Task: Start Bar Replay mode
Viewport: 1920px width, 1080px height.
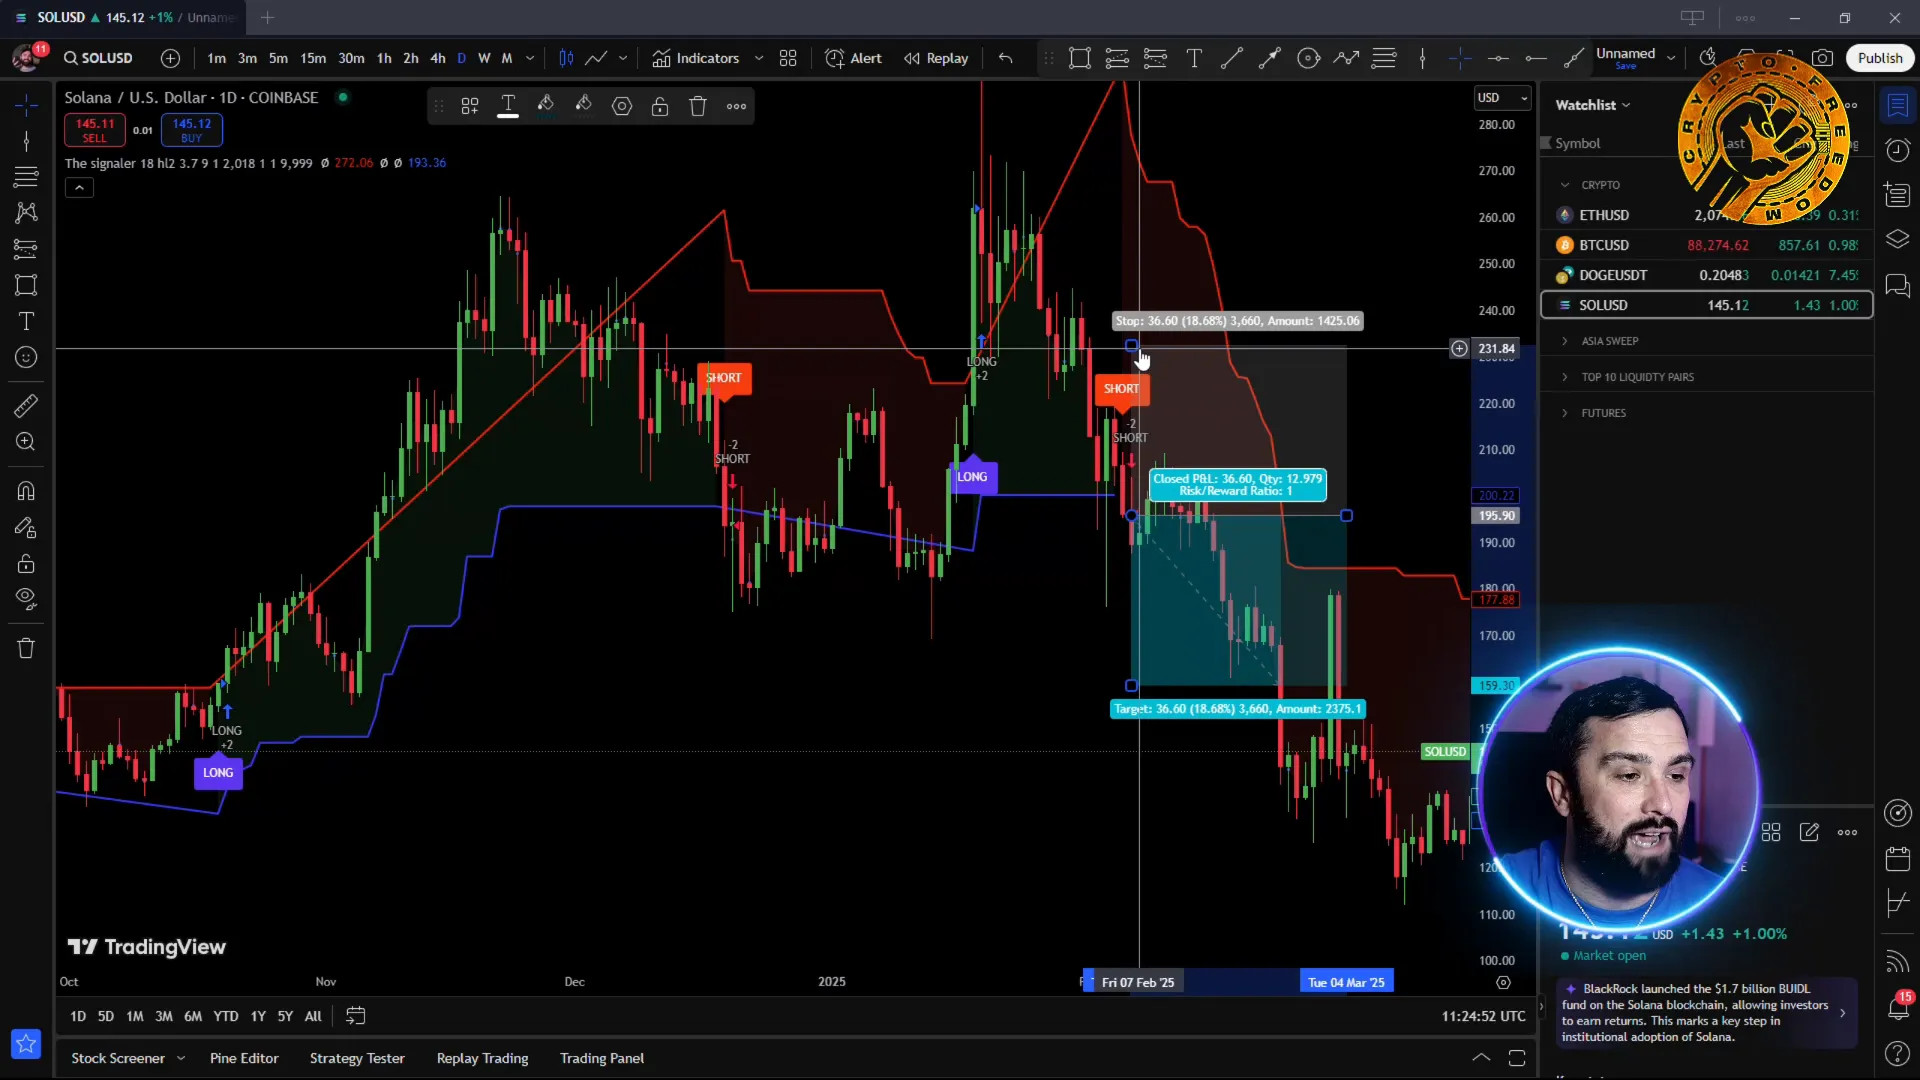Action: 936,58
